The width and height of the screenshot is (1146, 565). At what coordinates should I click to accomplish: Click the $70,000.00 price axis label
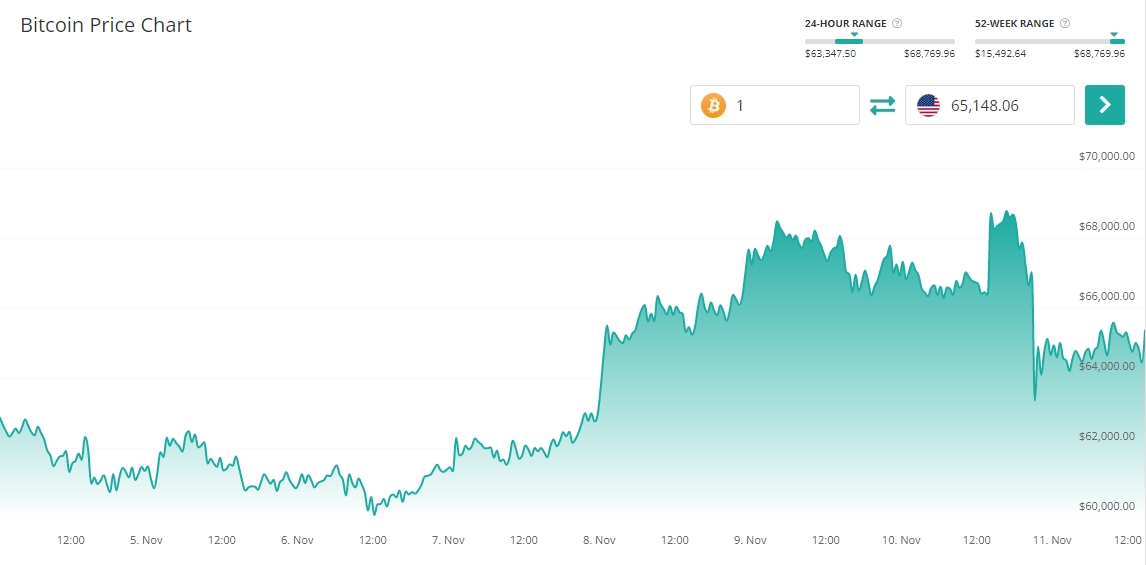[x=1107, y=156]
